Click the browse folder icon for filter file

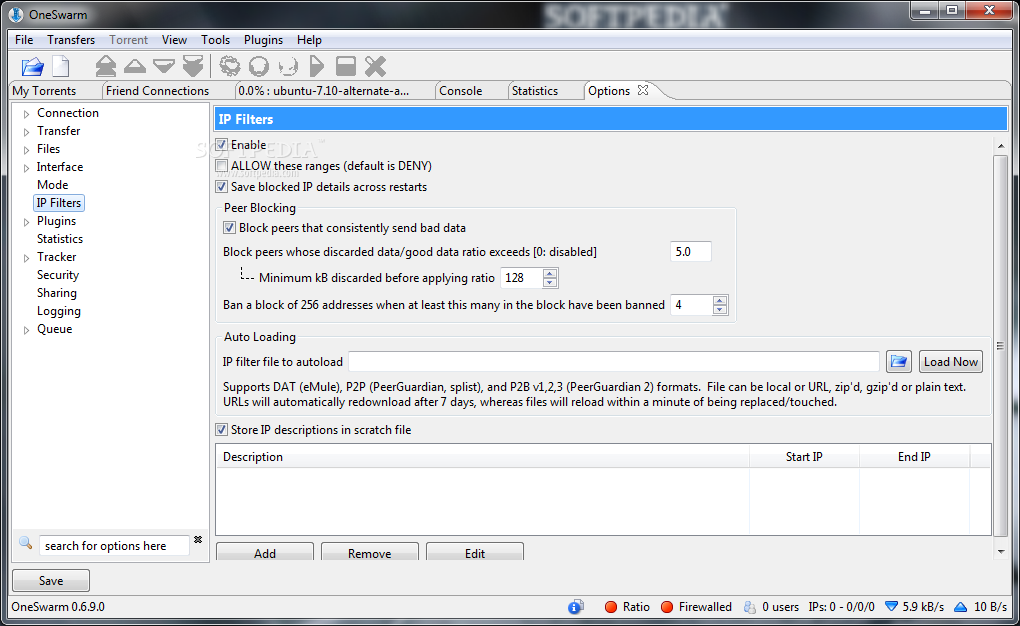(x=898, y=362)
